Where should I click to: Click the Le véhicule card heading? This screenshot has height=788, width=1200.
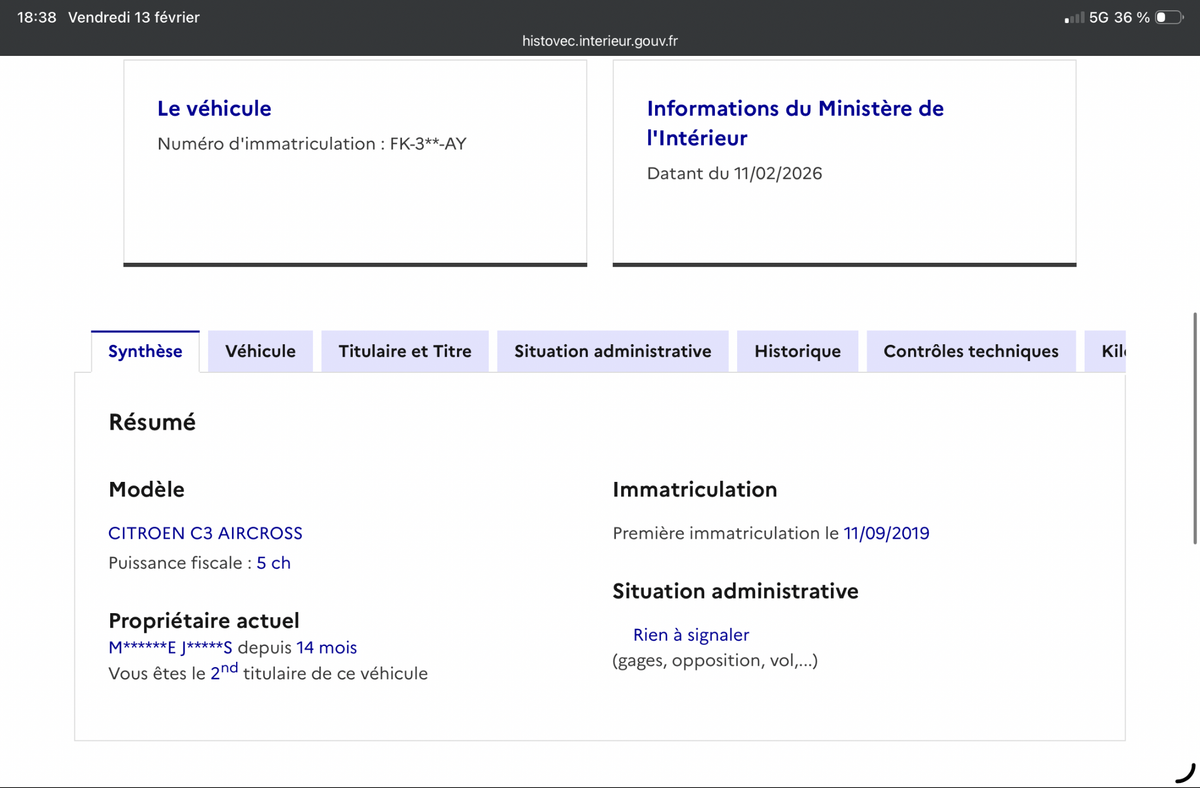[214, 108]
